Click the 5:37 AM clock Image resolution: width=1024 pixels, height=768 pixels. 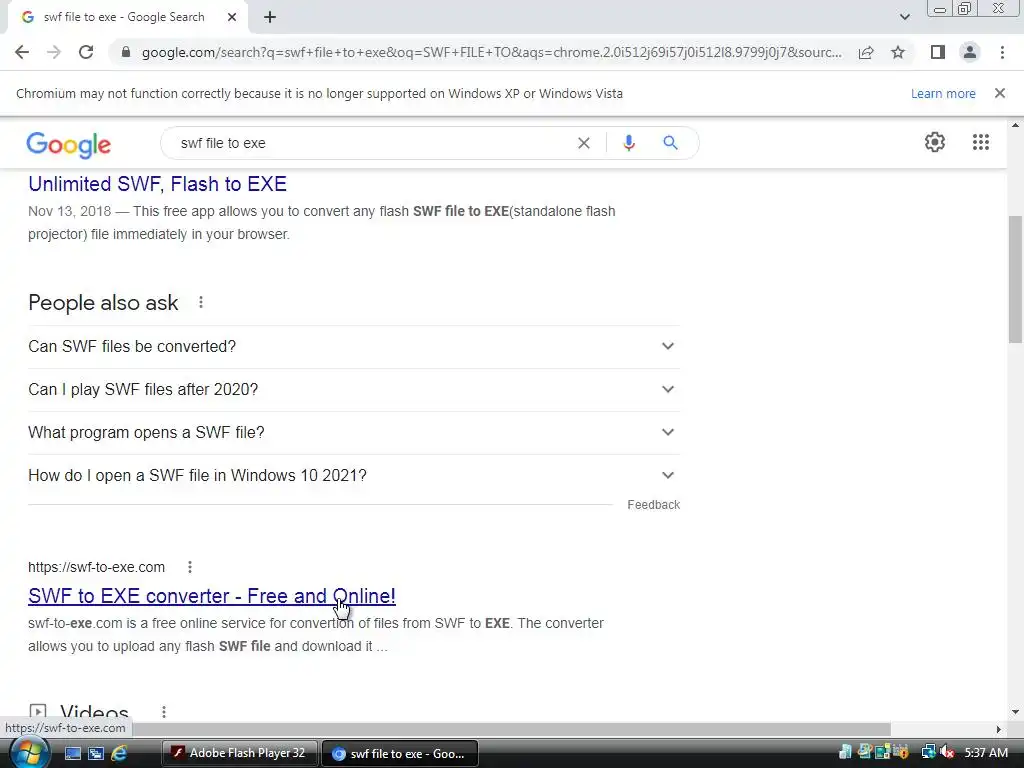(985, 753)
